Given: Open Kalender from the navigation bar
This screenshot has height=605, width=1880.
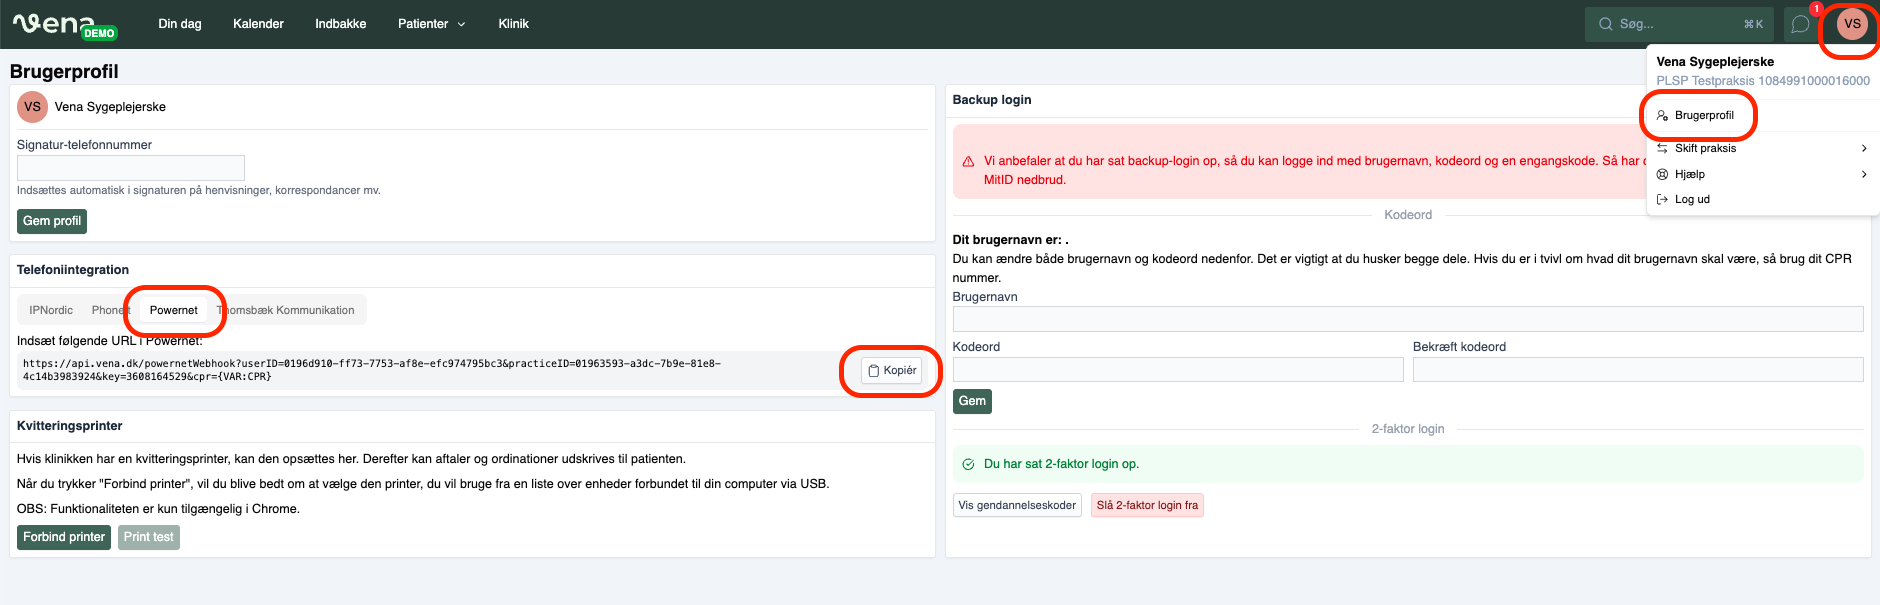Looking at the screenshot, I should point(258,24).
